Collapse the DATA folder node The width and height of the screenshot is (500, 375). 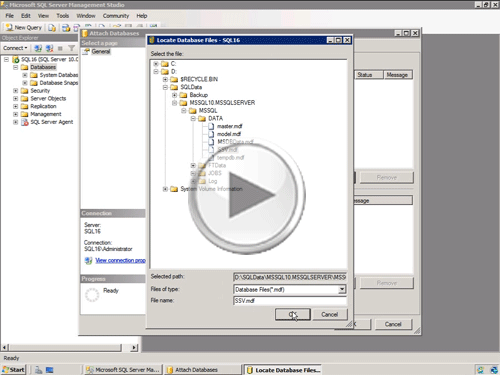point(193,118)
